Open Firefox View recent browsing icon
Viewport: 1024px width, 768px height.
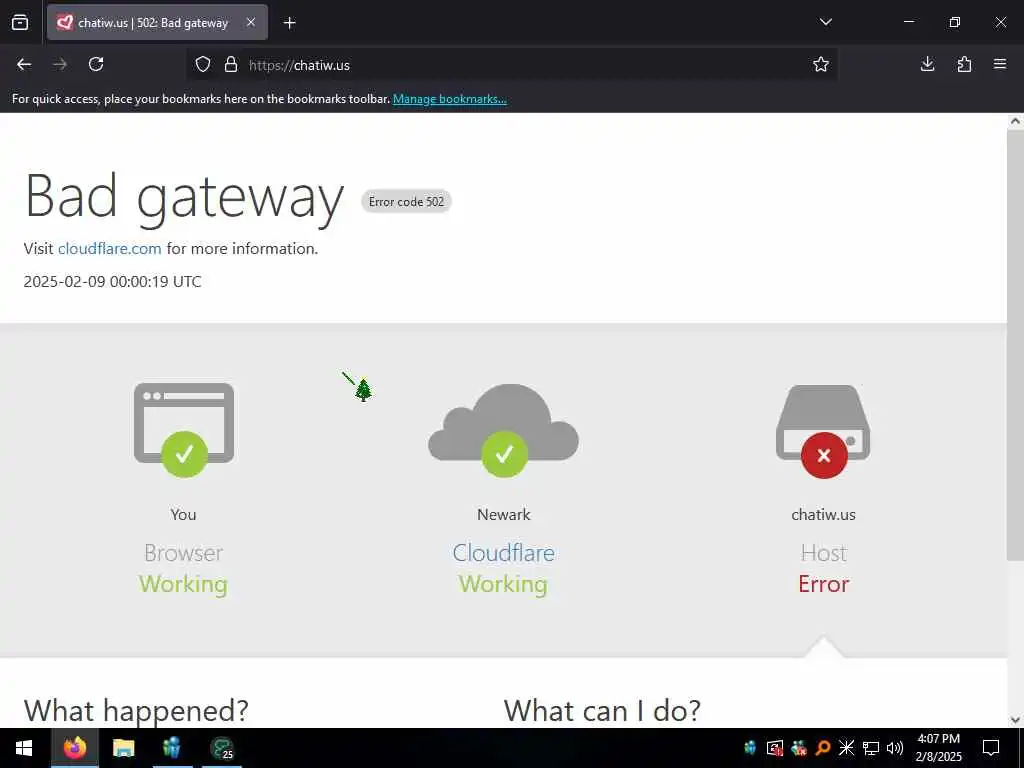coord(20,22)
